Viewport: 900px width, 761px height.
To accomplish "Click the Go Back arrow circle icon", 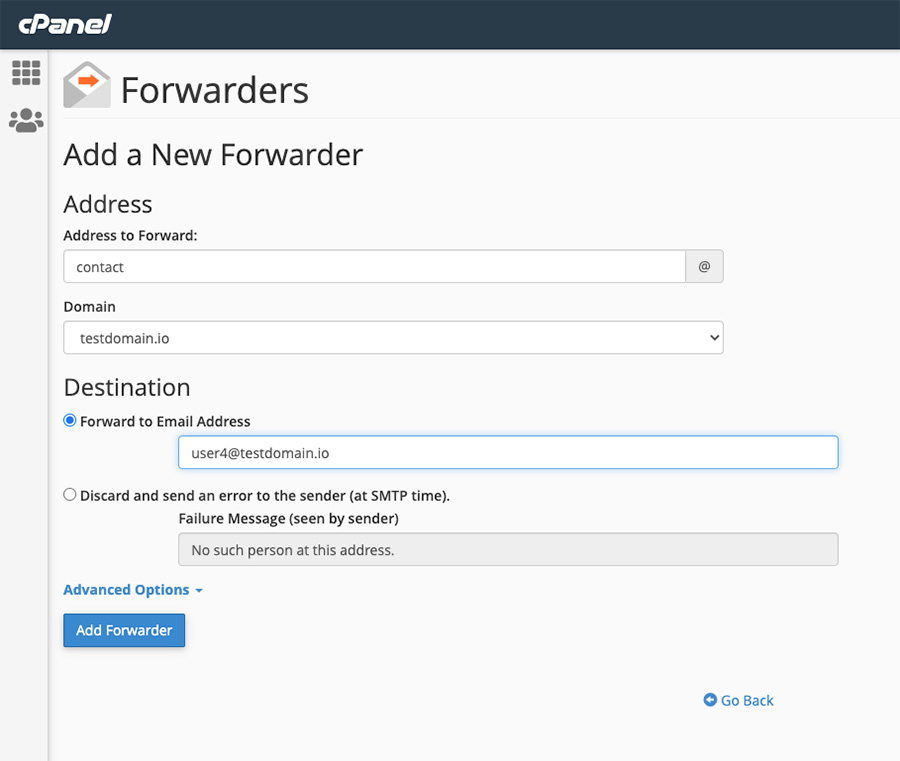I will [x=710, y=700].
